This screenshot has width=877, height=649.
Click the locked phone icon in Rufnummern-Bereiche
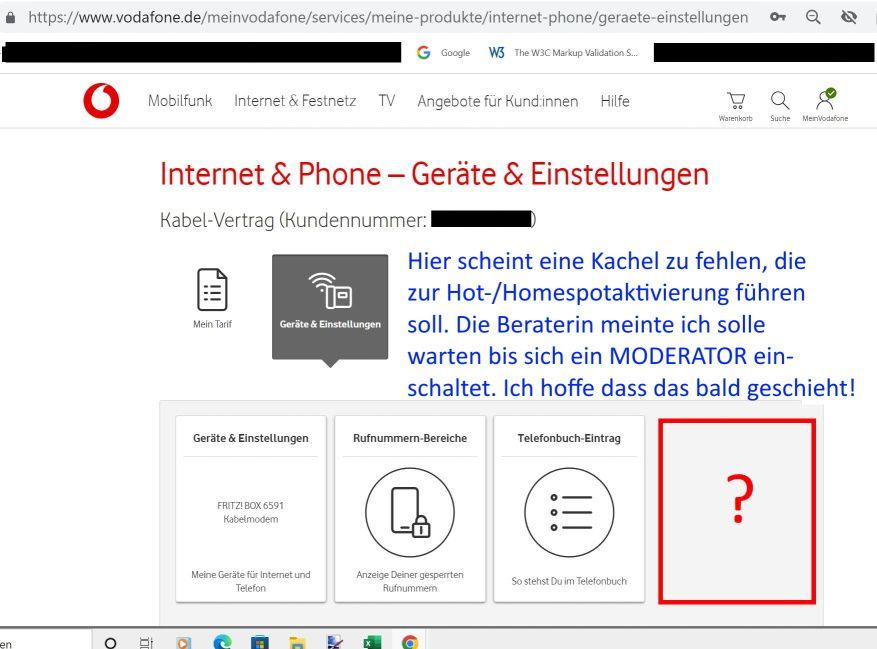pyautogui.click(x=410, y=512)
